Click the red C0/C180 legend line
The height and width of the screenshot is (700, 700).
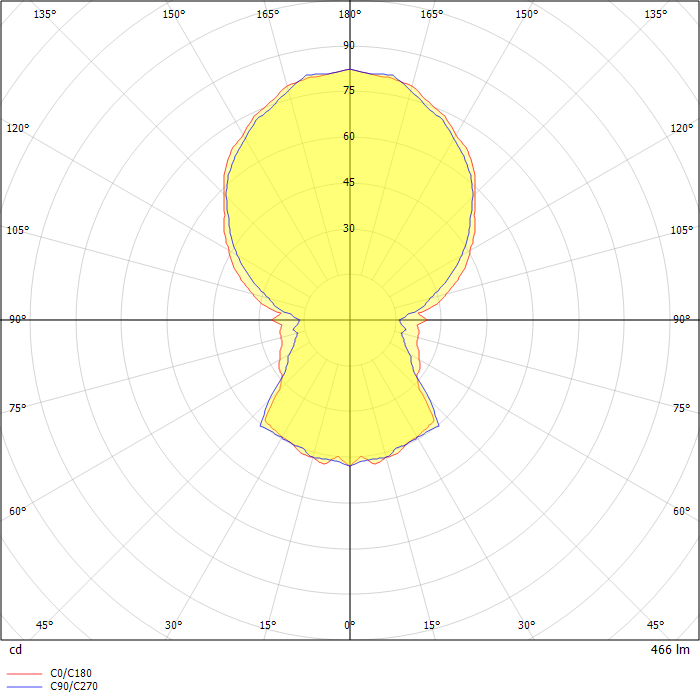[x=25, y=674]
